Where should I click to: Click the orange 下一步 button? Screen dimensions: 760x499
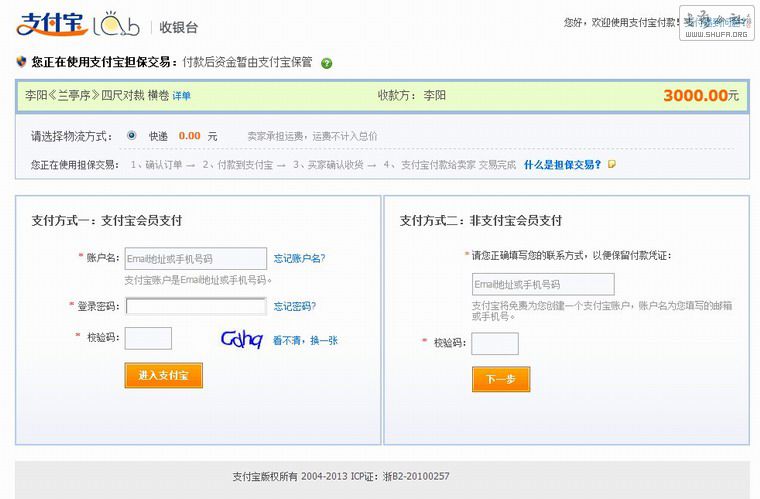[501, 379]
